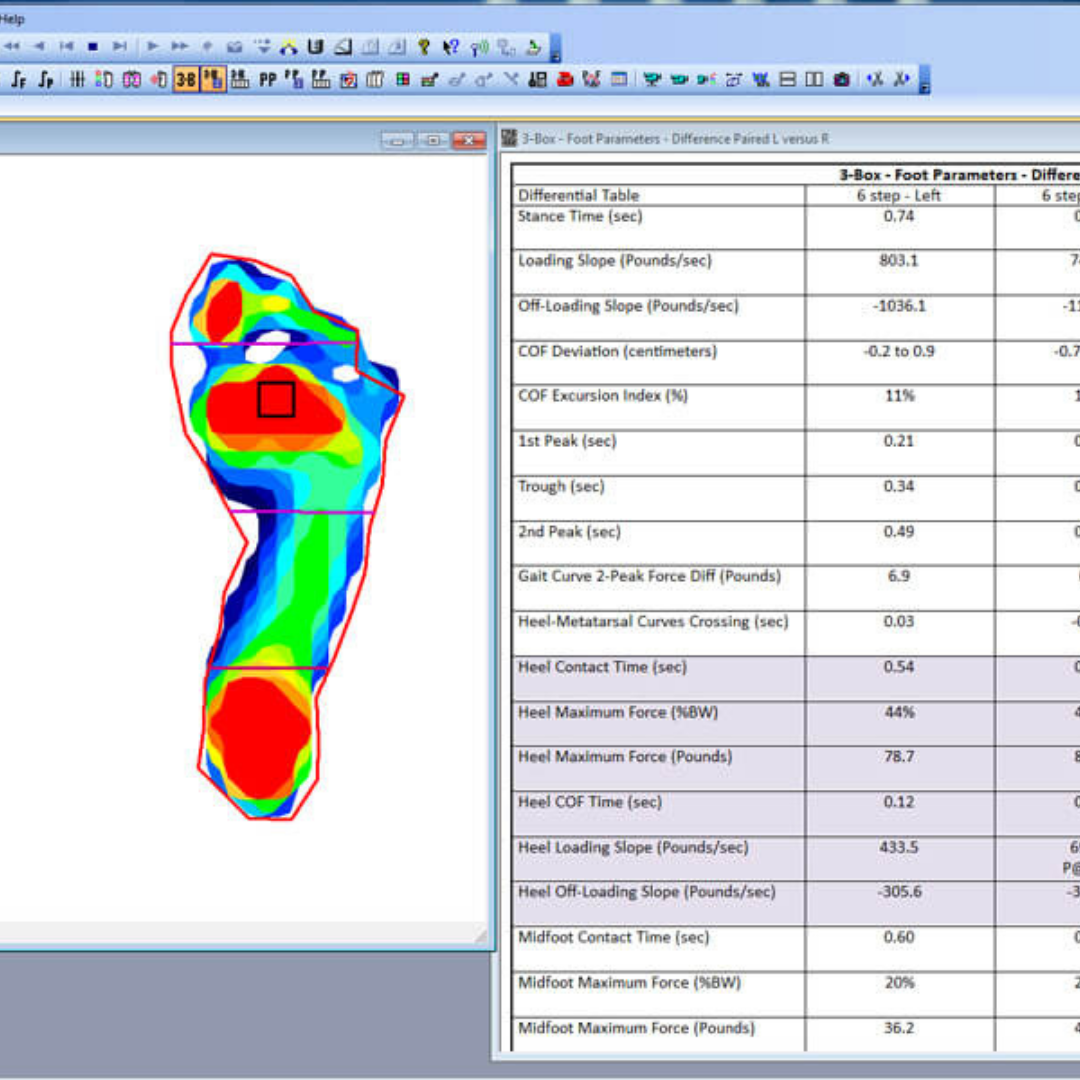Click the 3-B graph icon
The height and width of the screenshot is (1080, 1080).
(240, 80)
